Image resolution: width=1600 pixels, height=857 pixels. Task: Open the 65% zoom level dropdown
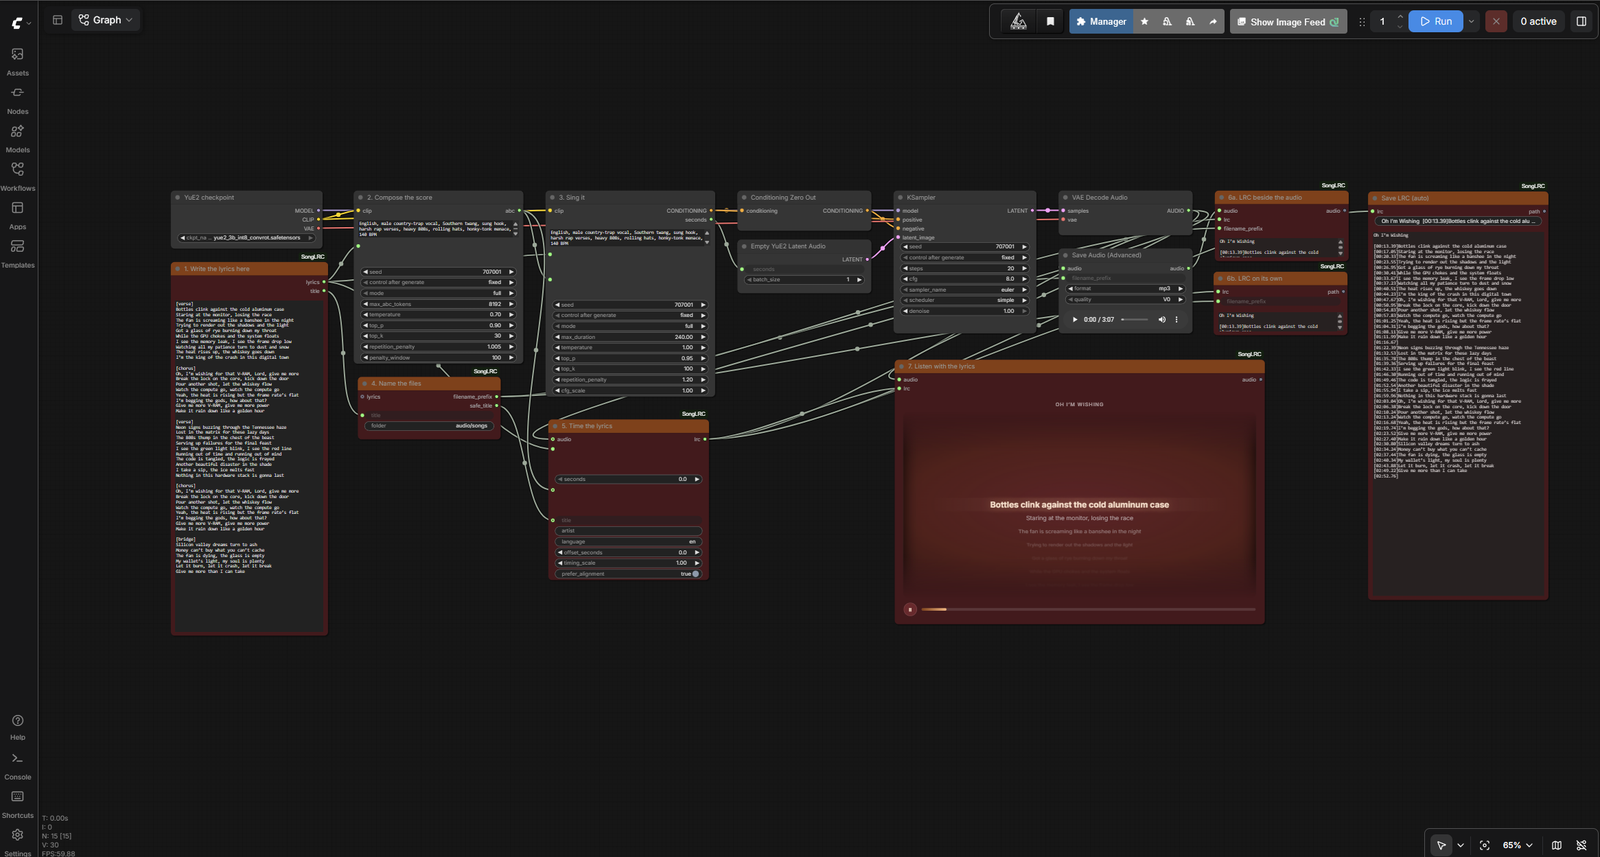1517,845
